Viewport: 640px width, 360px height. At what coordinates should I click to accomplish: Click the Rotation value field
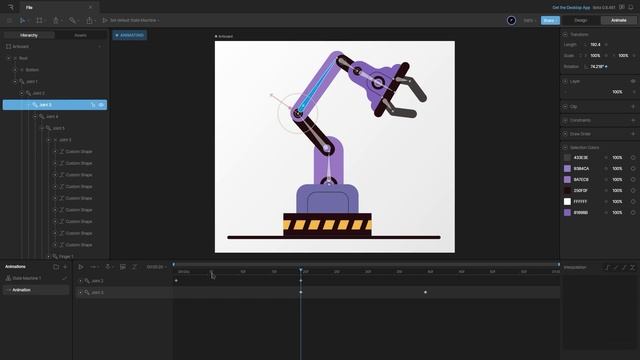pos(596,67)
